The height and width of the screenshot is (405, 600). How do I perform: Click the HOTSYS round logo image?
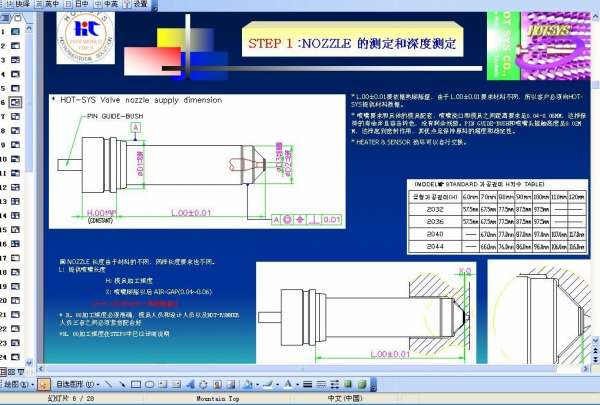86,38
